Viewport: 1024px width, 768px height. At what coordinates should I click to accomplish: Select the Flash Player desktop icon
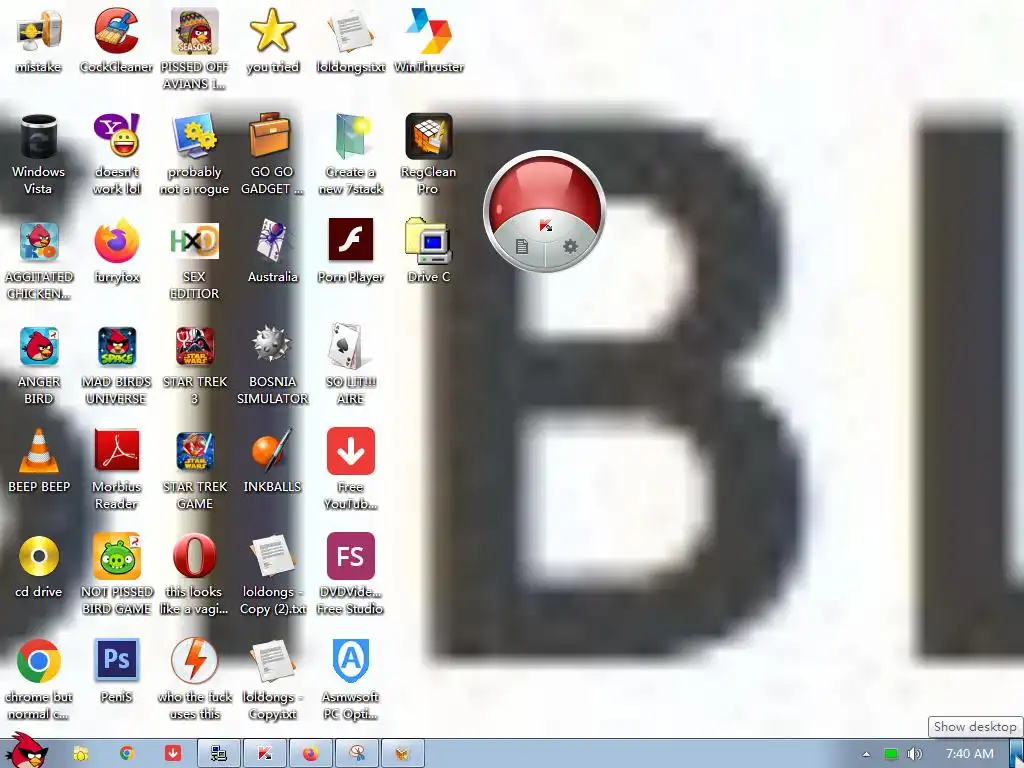pos(351,240)
